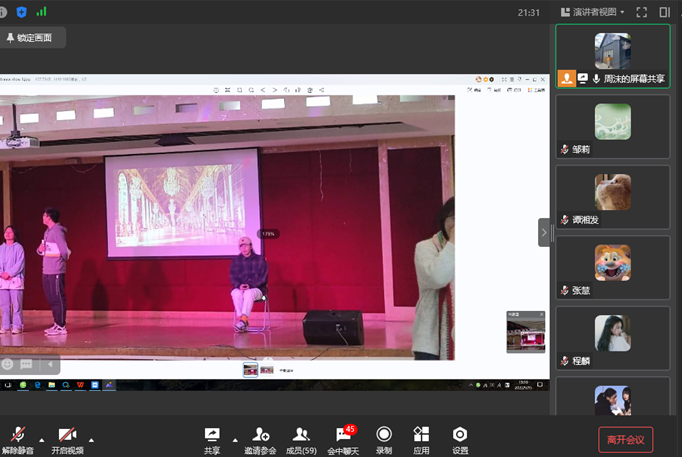Click the network signal strength indicator
The image size is (682, 457).
[x=41, y=12]
